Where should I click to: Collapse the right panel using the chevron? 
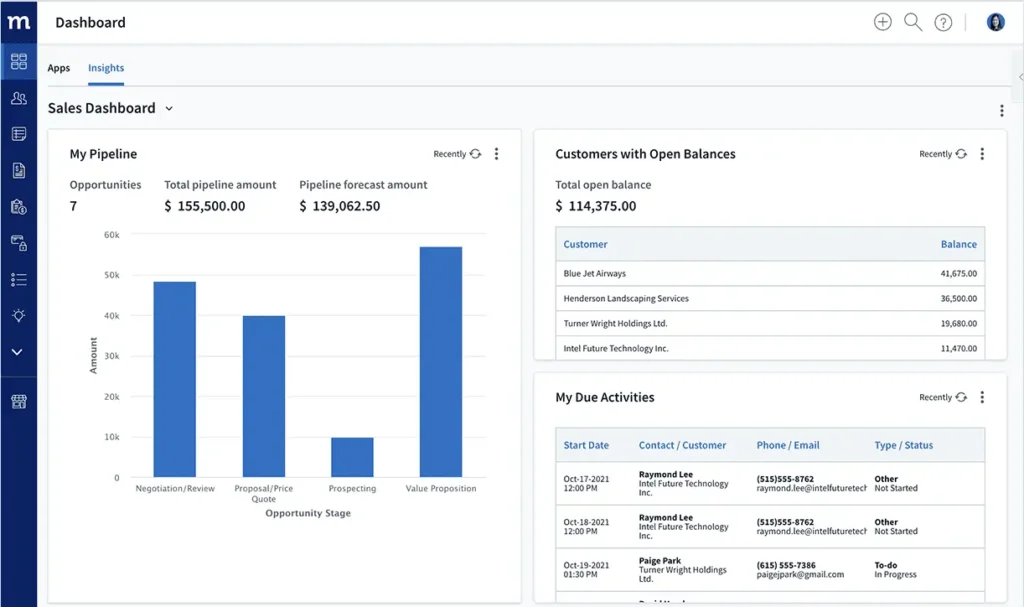[x=1019, y=75]
